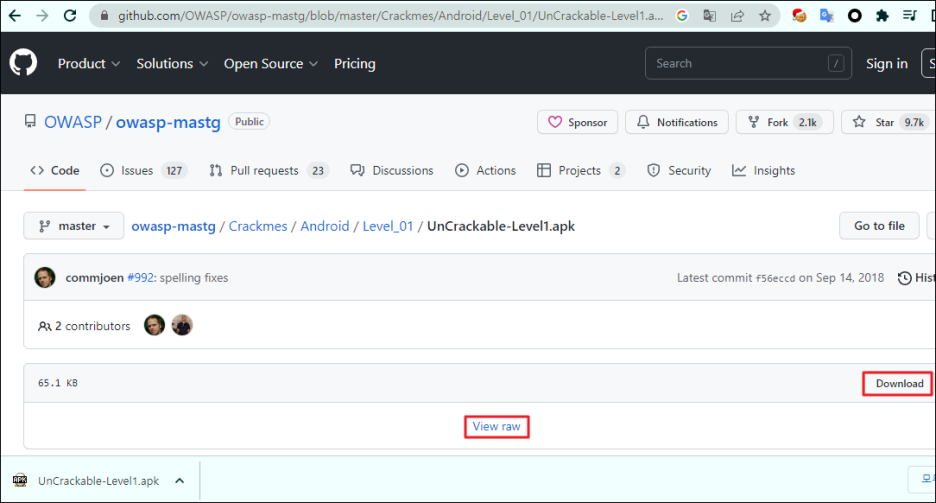Image resolution: width=936 pixels, height=503 pixels.
Task: Click the translate page icon in the address bar
Action: coord(709,16)
